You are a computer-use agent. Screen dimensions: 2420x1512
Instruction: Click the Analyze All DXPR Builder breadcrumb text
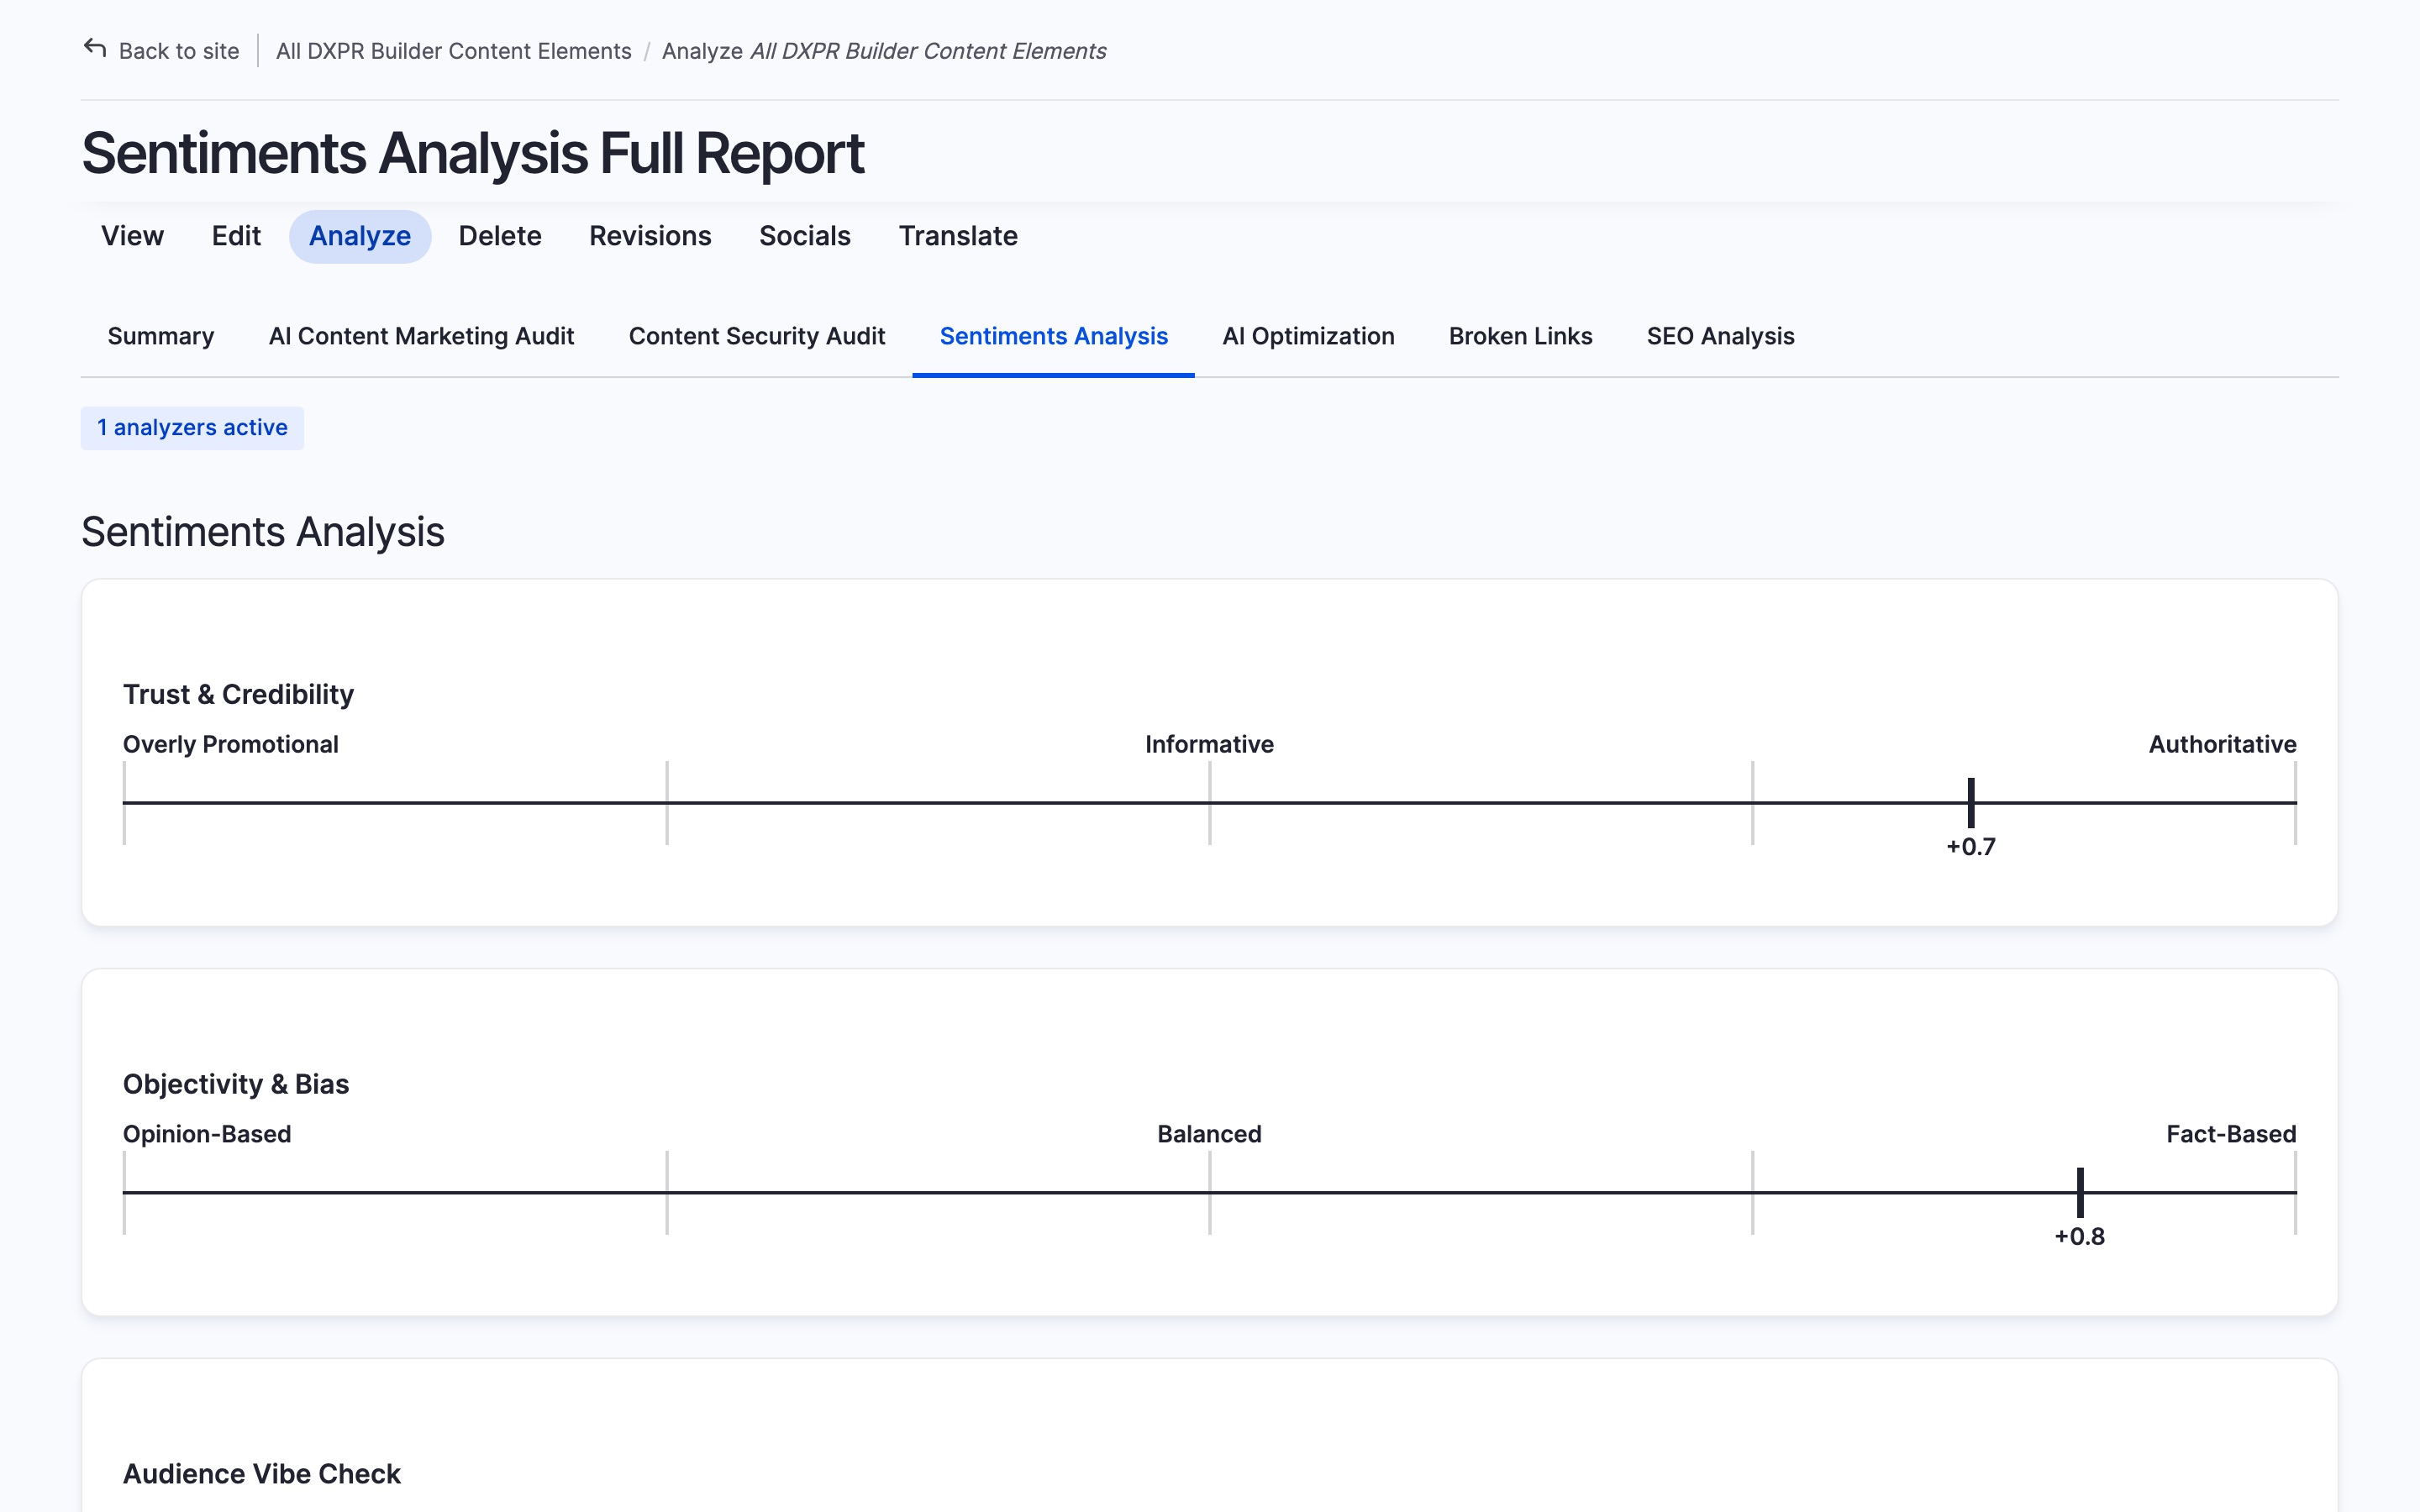(x=884, y=51)
